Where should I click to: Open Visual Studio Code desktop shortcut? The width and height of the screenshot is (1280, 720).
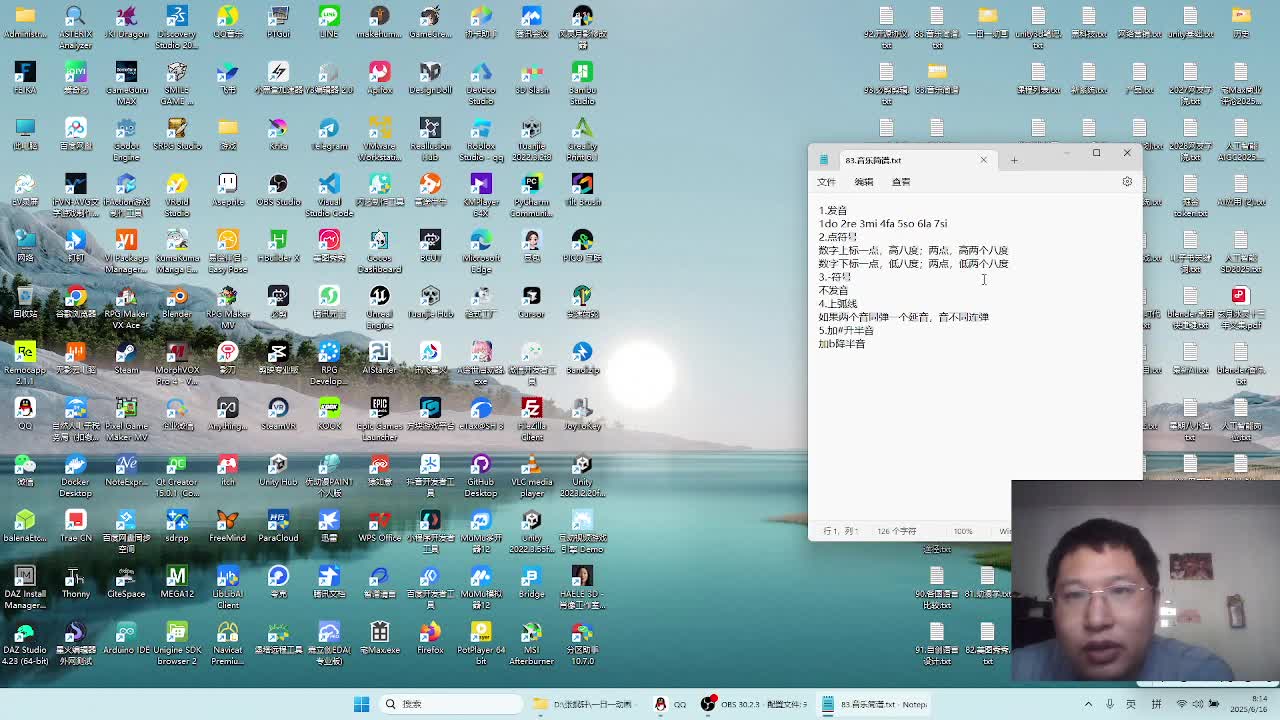(329, 186)
